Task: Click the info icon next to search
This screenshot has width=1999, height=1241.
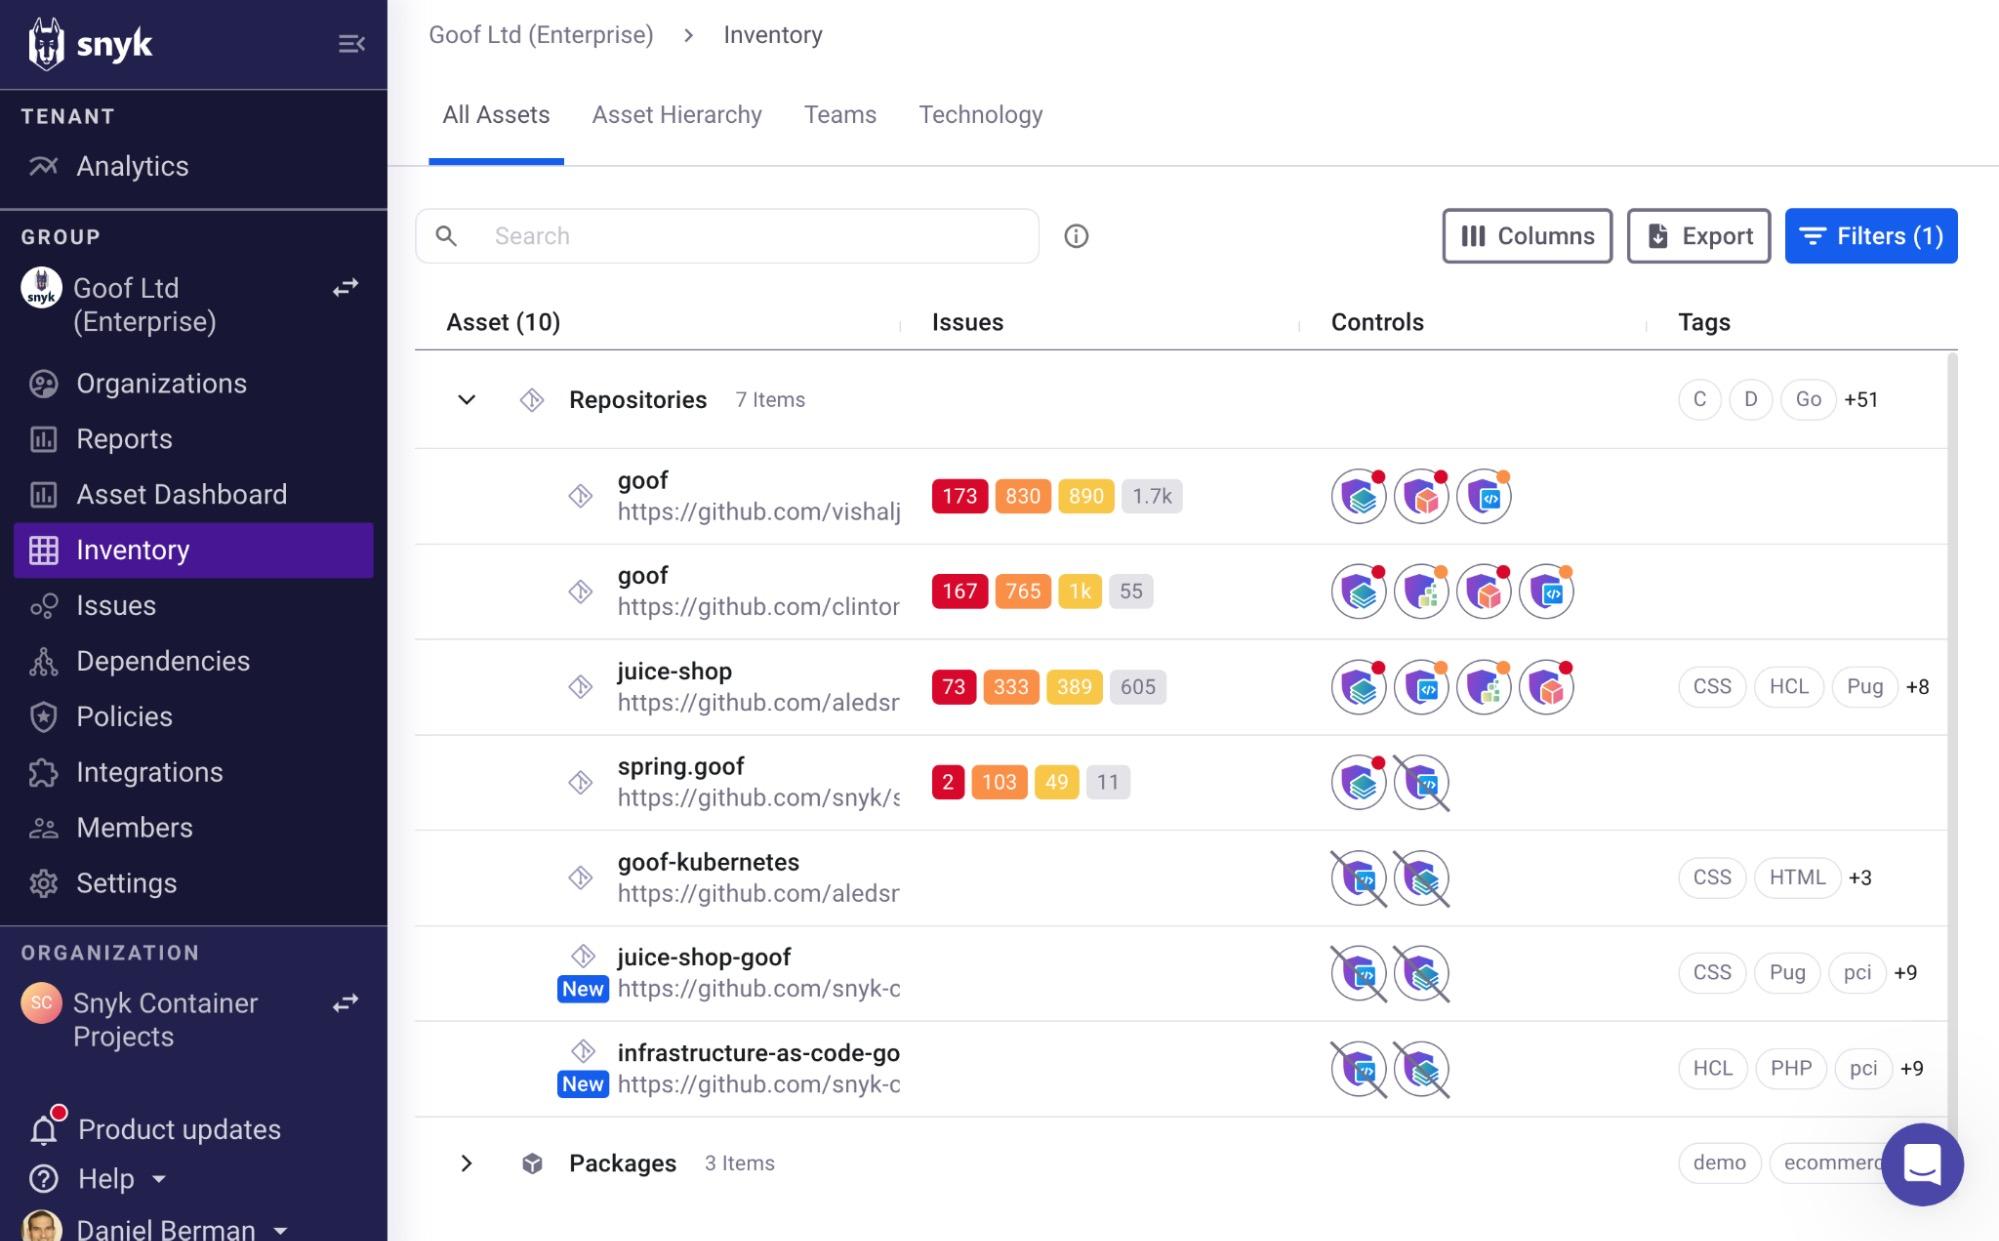Action: (1076, 236)
